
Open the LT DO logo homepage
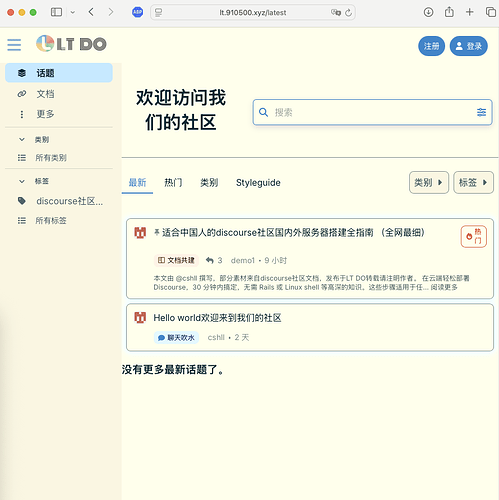(x=71, y=44)
